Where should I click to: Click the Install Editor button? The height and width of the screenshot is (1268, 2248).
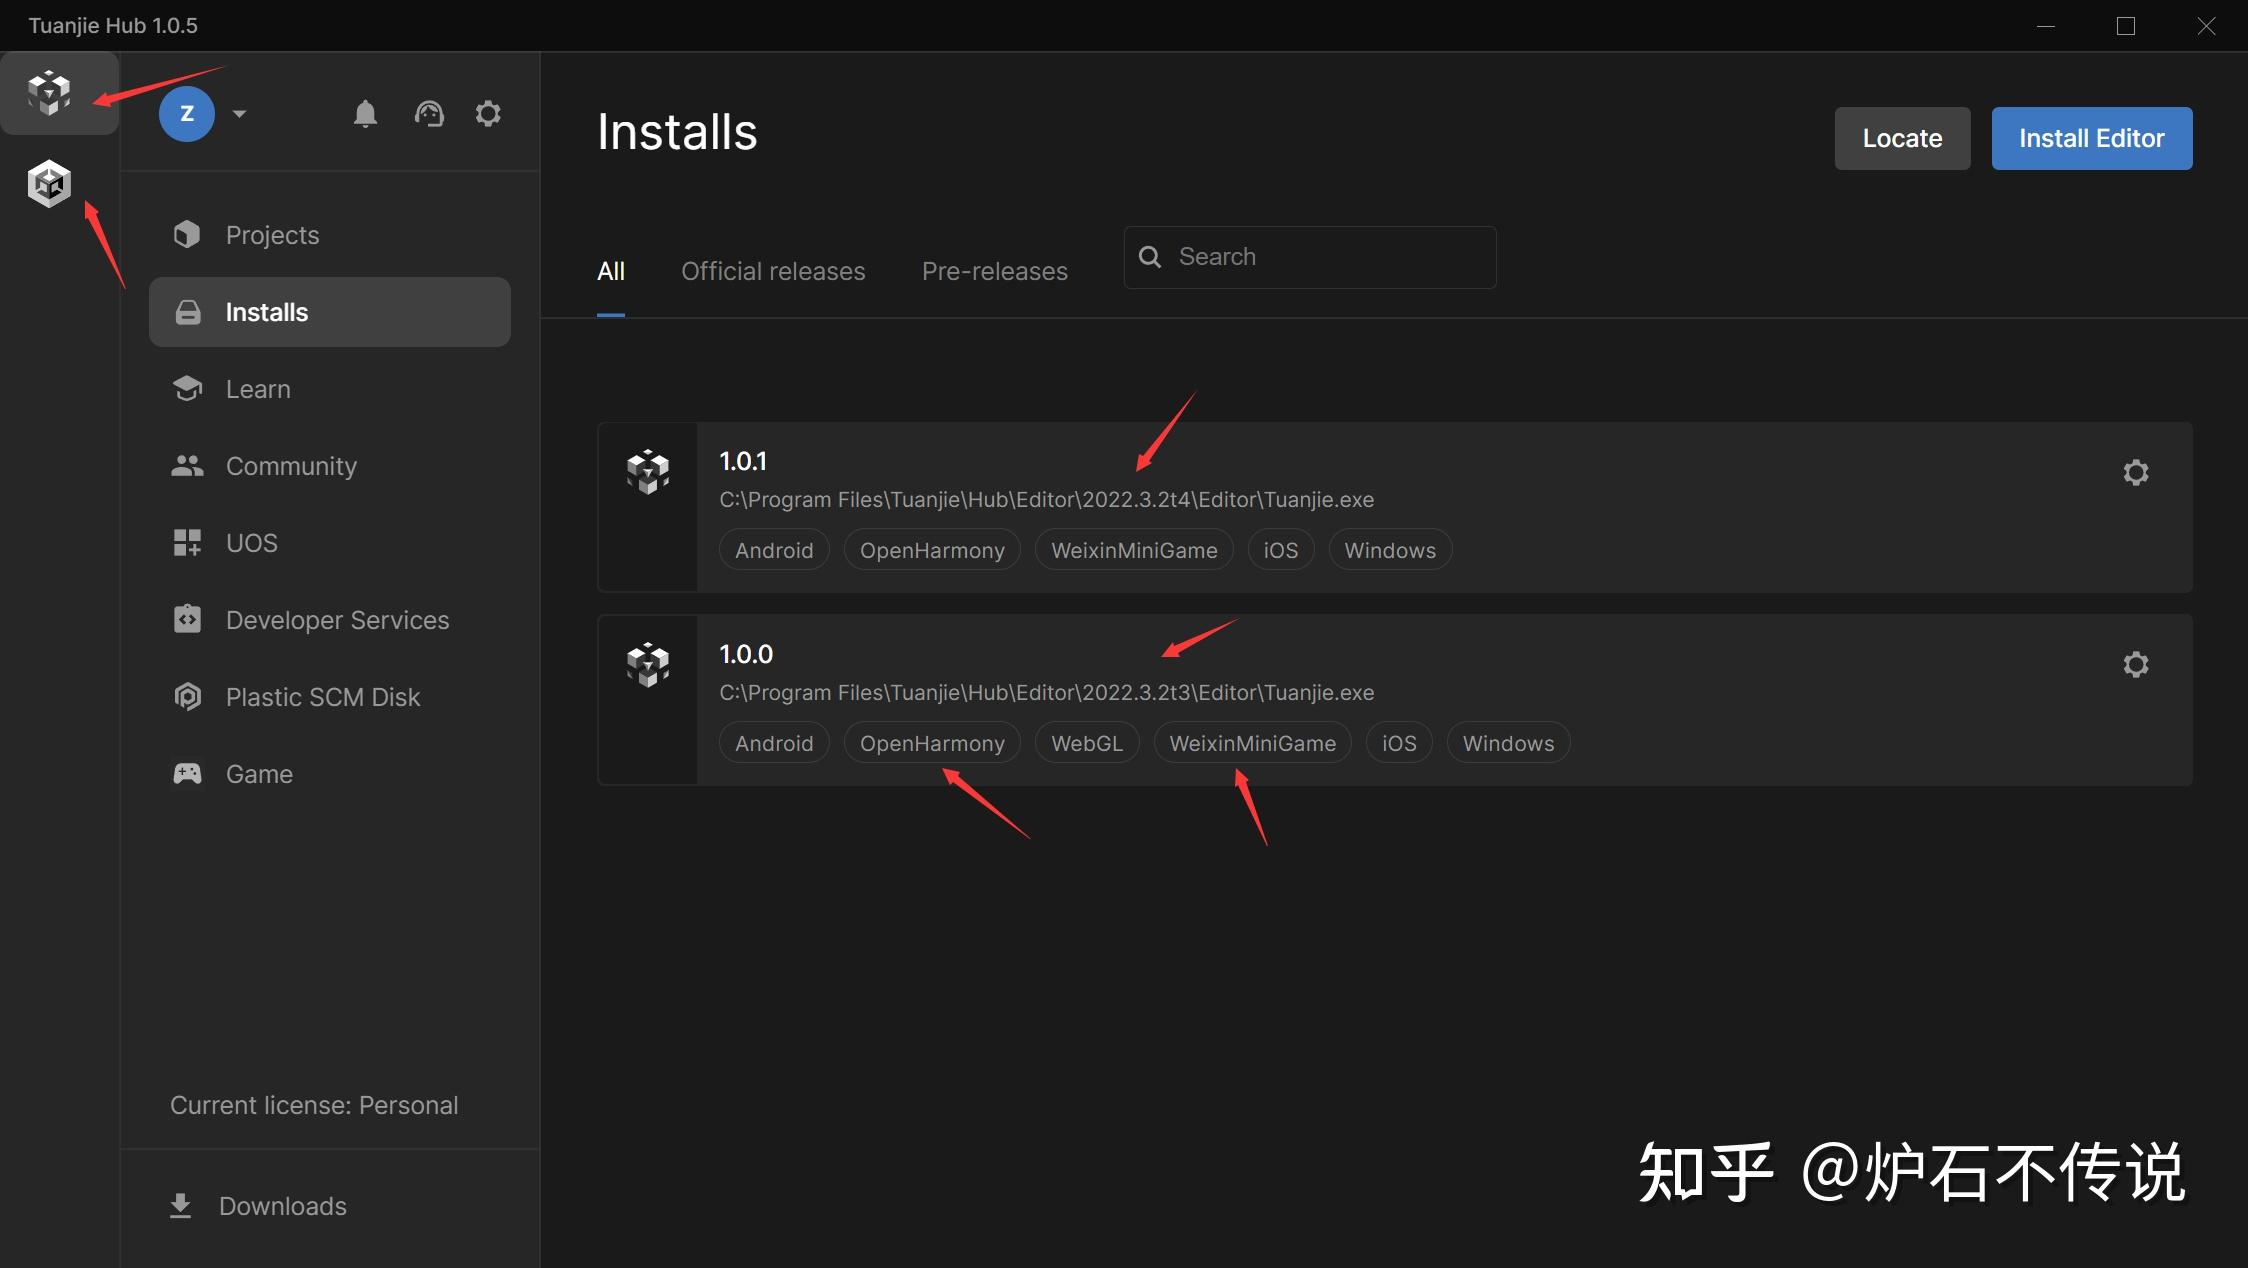pyautogui.click(x=2091, y=138)
